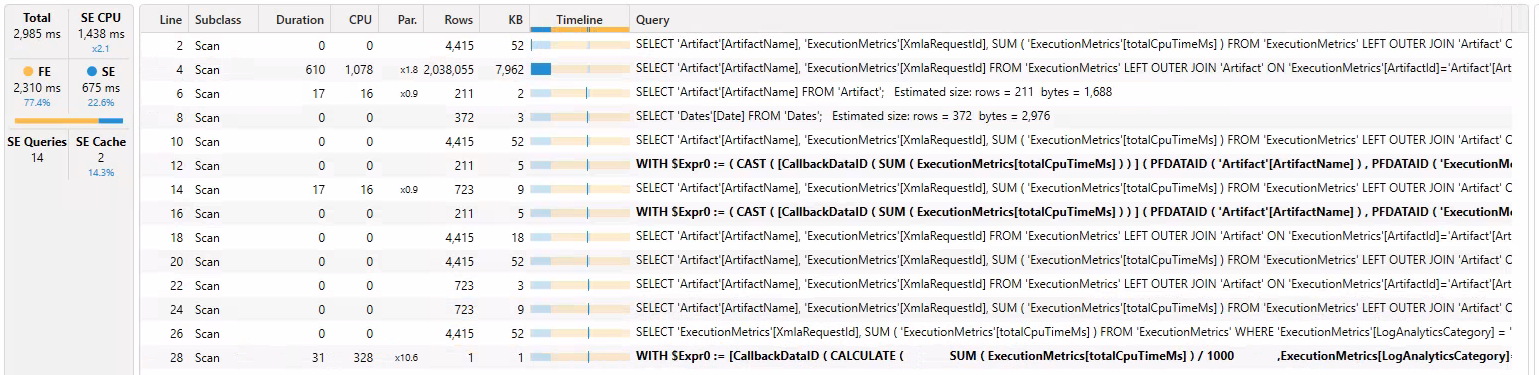Click the SE Cache 2 metric
Image resolution: width=1539 pixels, height=375 pixels.
click(101, 156)
